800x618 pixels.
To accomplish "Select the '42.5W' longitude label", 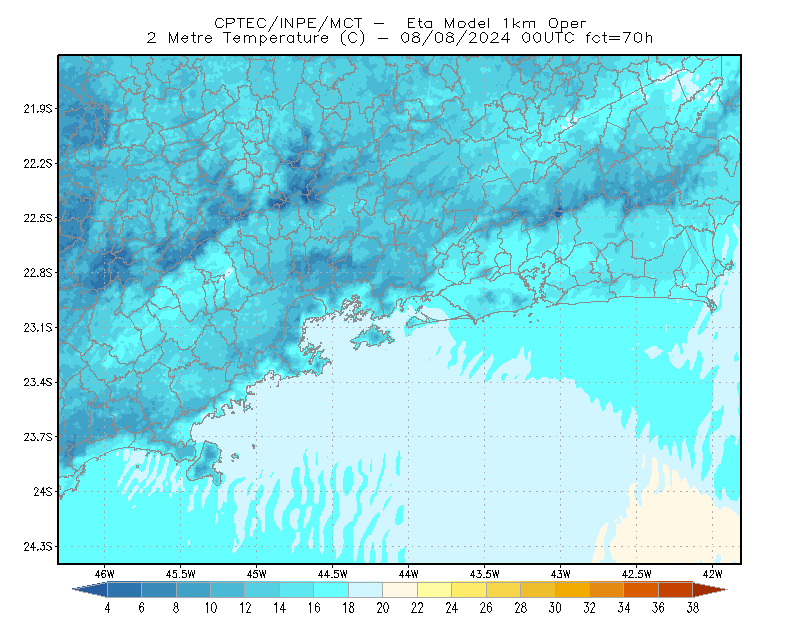I will point(636,574).
